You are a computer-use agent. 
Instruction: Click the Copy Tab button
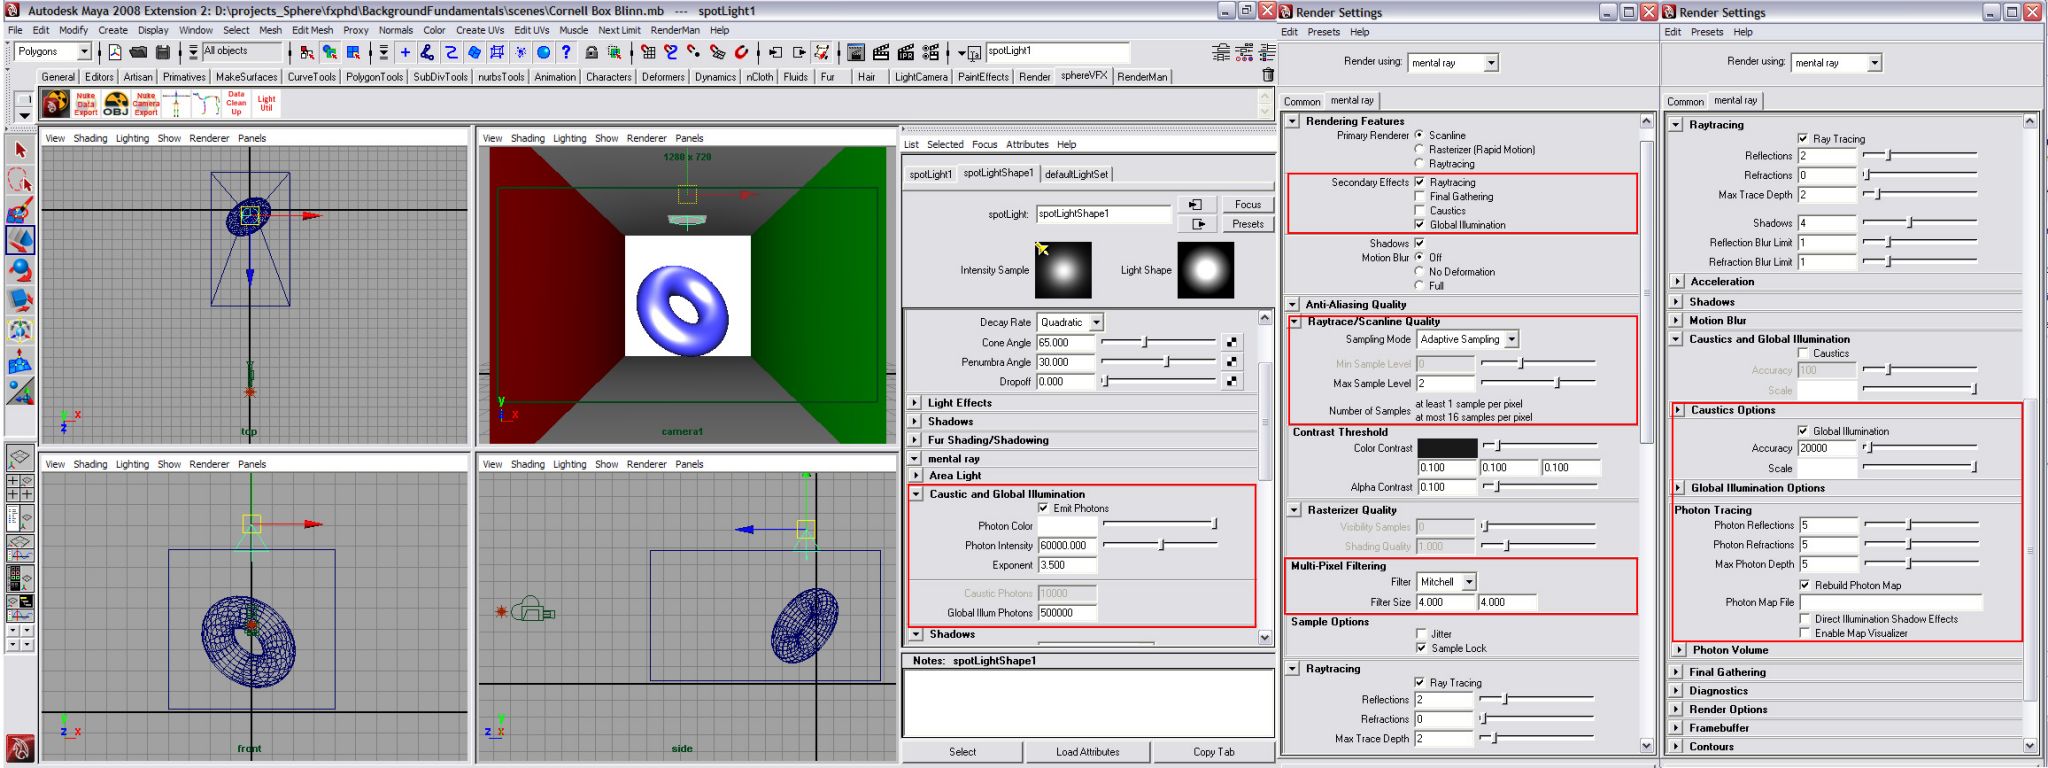[1213, 752]
